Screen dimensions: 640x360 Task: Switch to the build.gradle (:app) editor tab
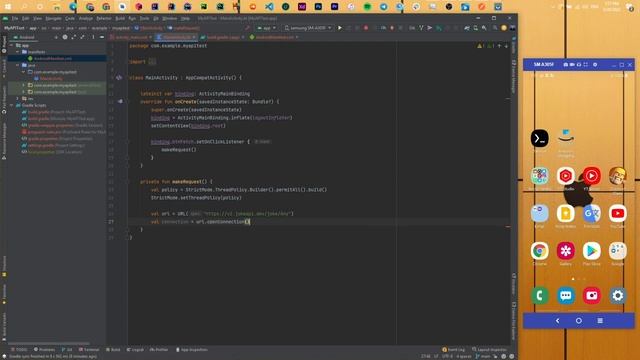click(223, 37)
